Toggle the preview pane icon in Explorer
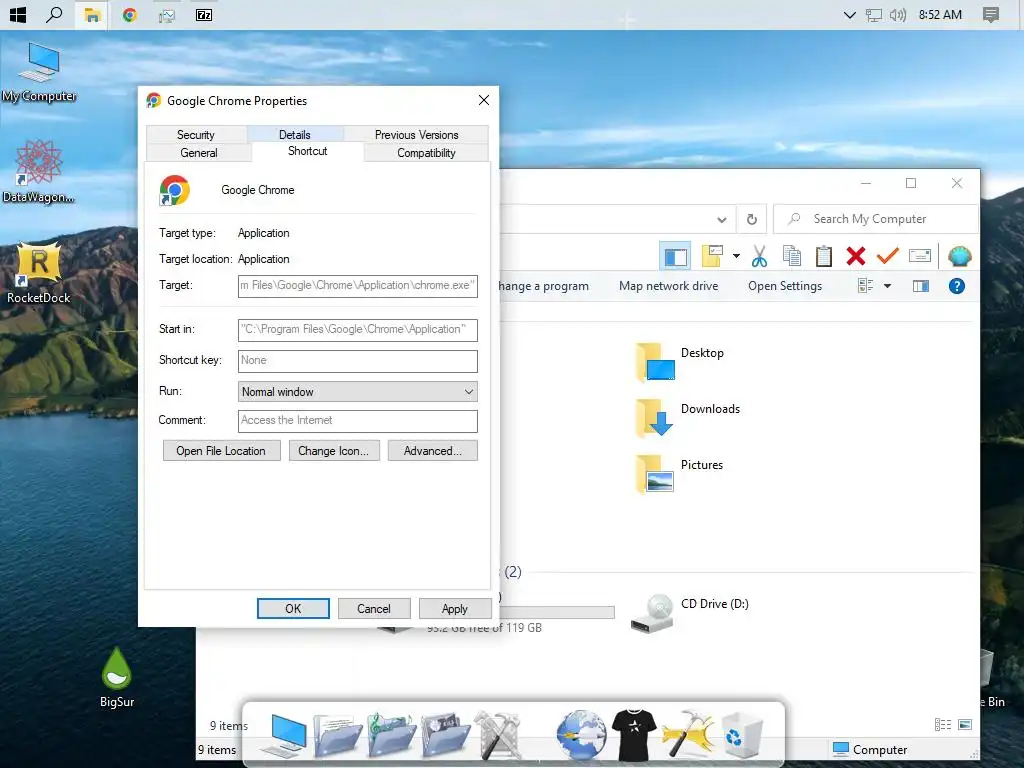This screenshot has width=1024, height=768. tap(921, 286)
